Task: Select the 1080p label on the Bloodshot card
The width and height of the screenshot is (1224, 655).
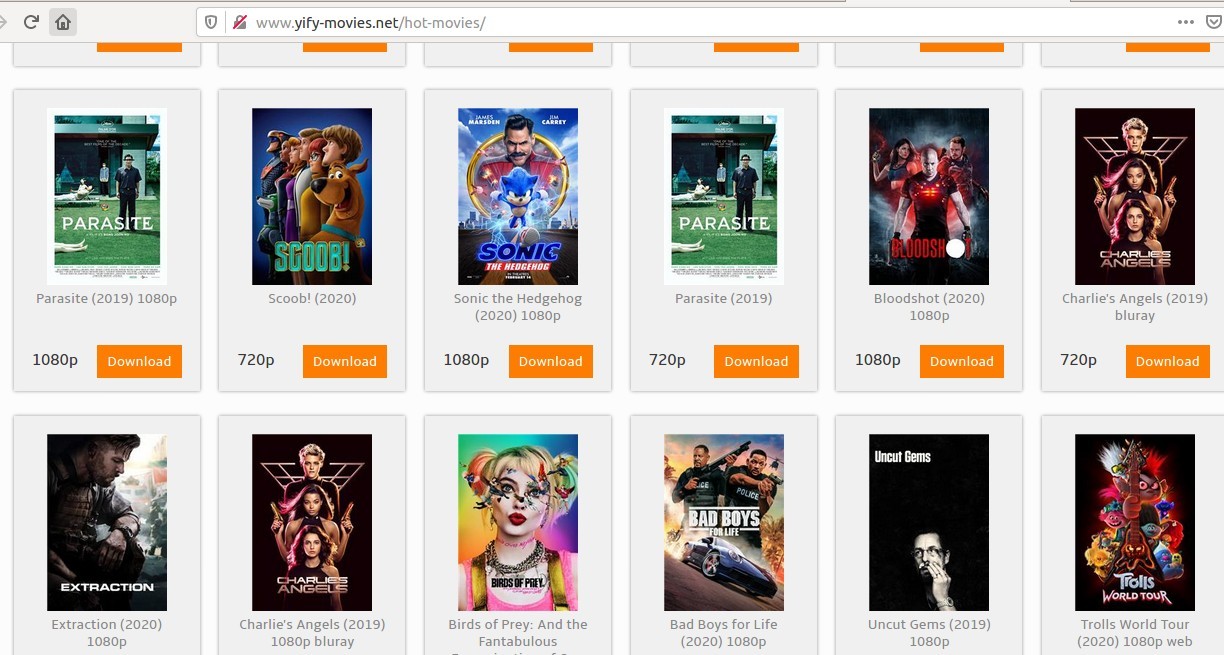Action: [878, 360]
